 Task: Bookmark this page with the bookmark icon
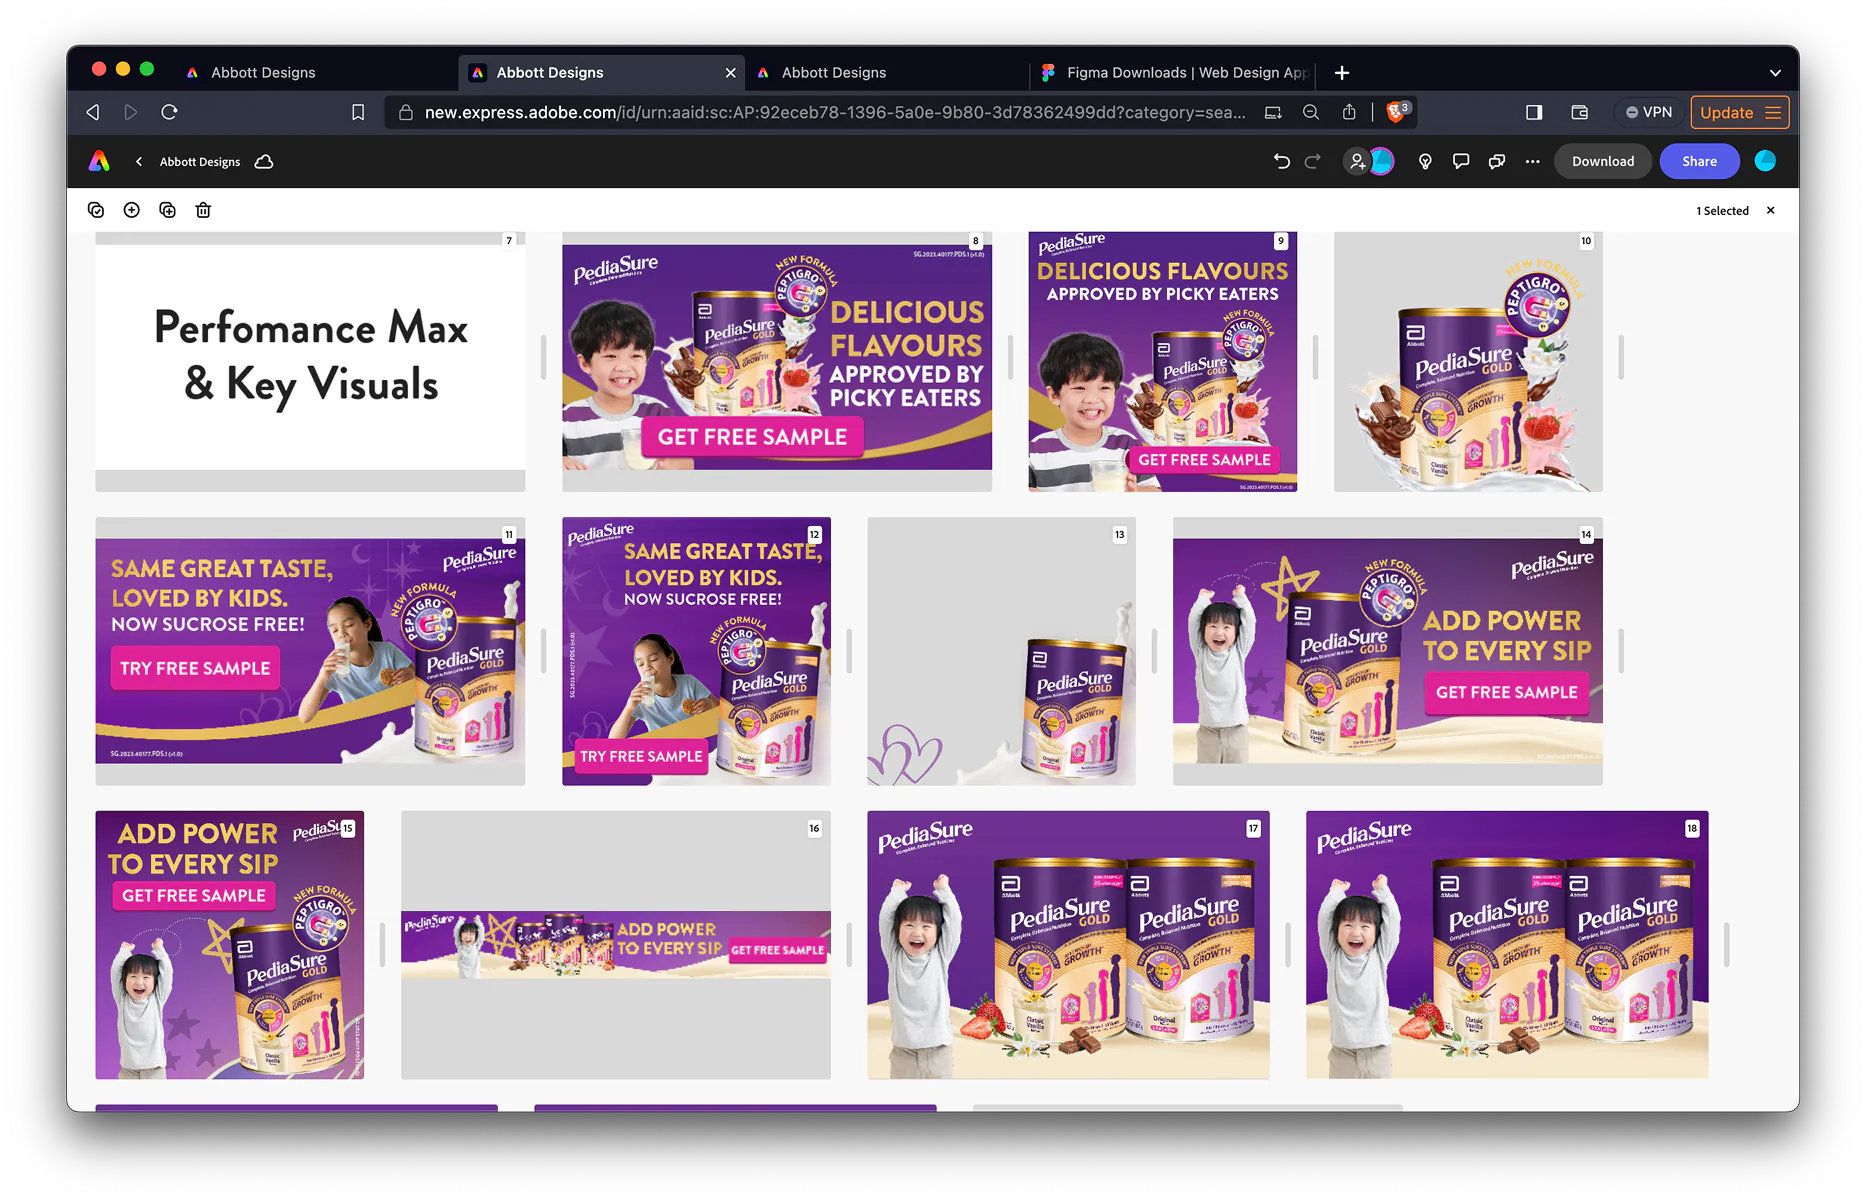pyautogui.click(x=358, y=112)
